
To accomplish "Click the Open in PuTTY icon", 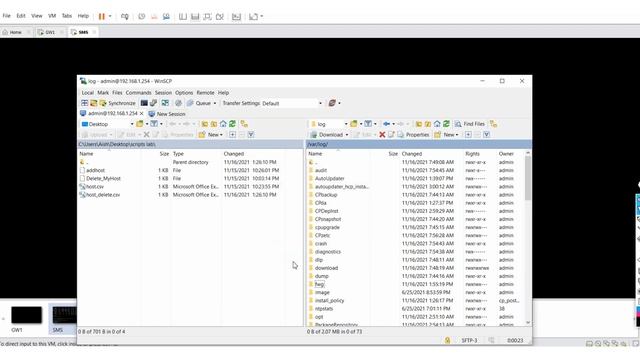I will tap(153, 103).
